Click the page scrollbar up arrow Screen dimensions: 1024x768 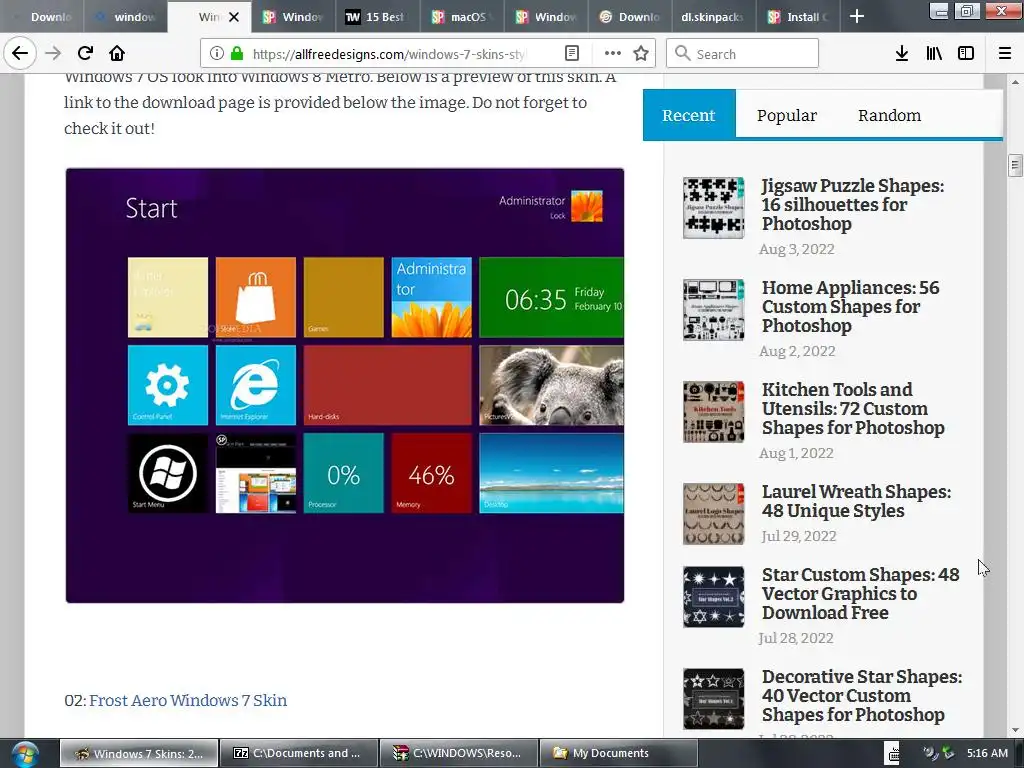[x=1015, y=82]
